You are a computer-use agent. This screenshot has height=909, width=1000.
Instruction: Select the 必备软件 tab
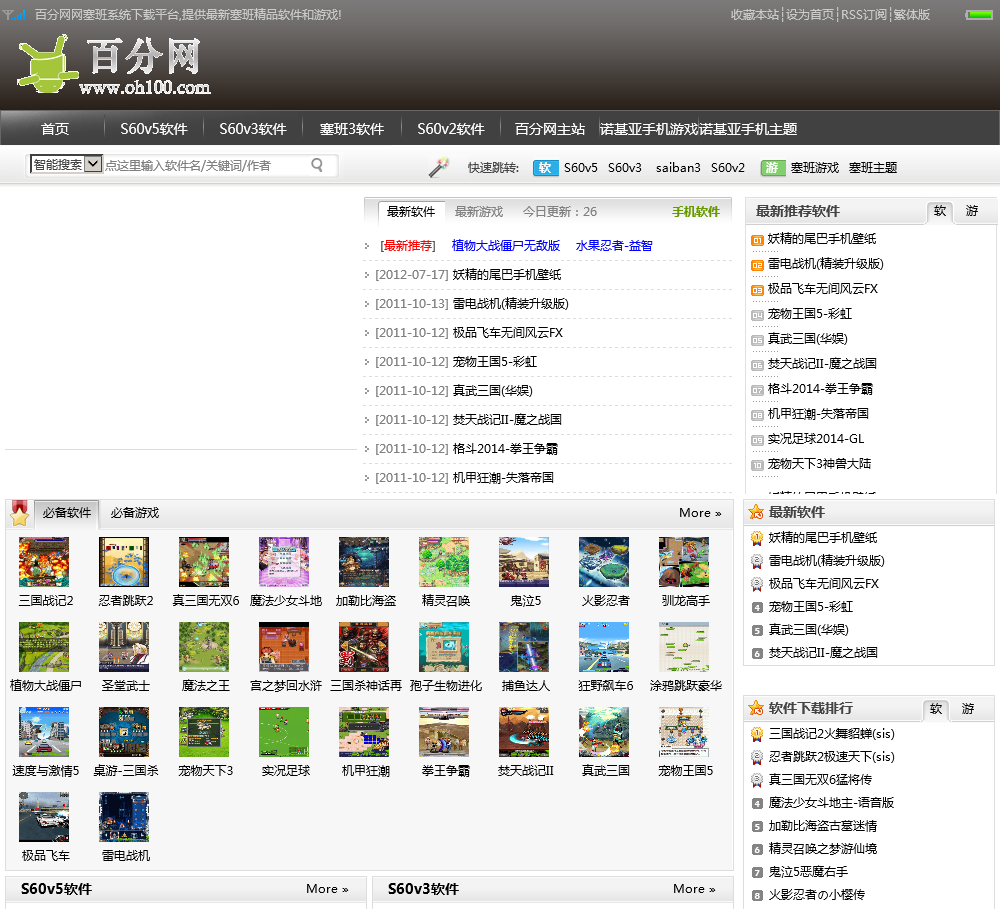[67, 513]
